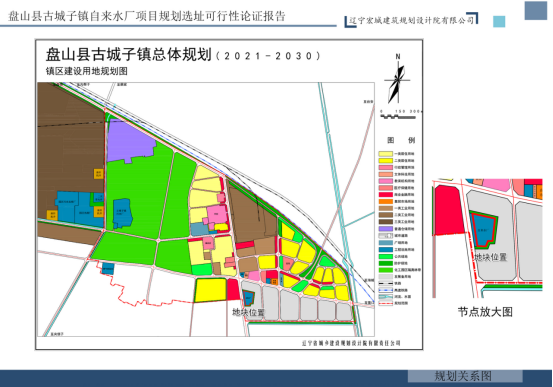Viewport: 553px width, 387px height.
Task: Pick the light yellow legend swatch
Action: coord(385,154)
